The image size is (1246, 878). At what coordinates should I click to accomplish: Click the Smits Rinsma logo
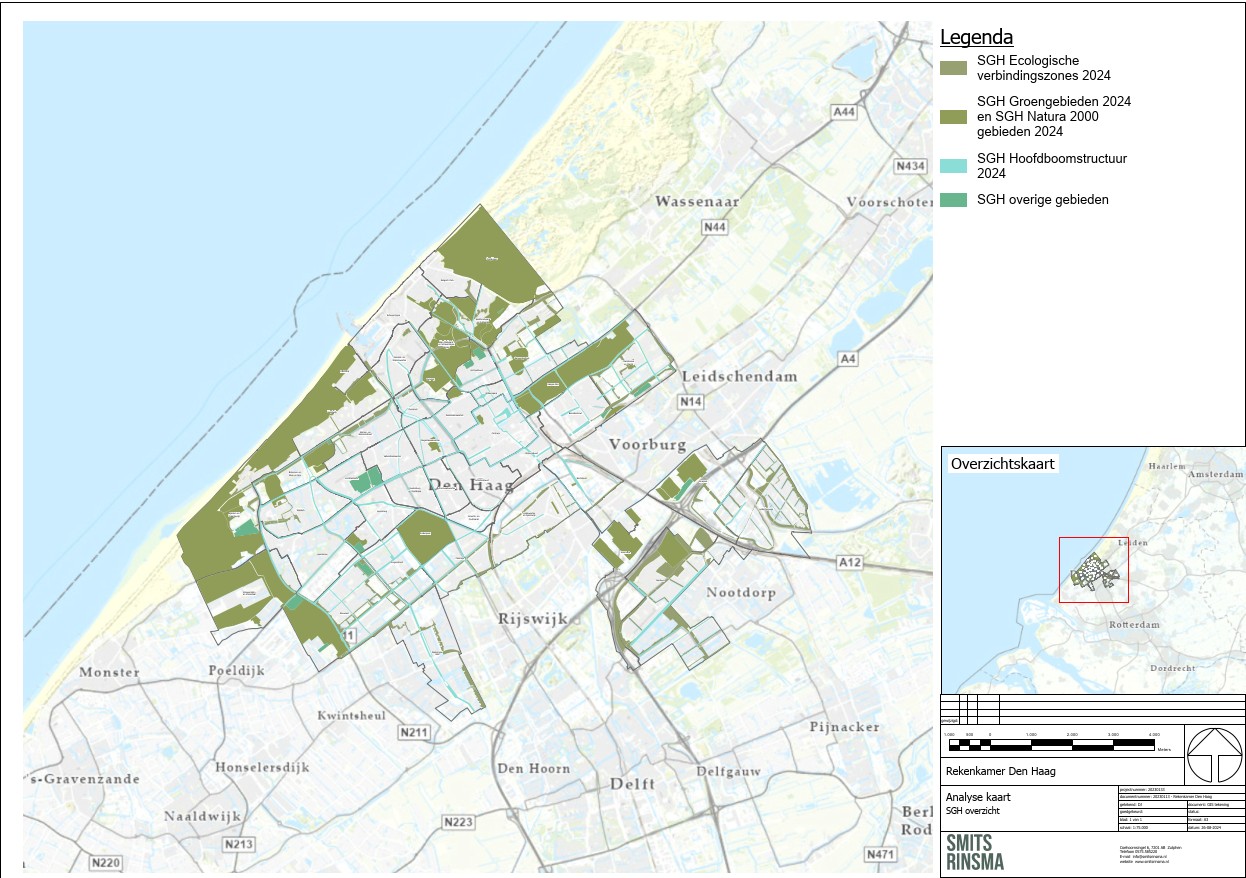pyautogui.click(x=975, y=851)
